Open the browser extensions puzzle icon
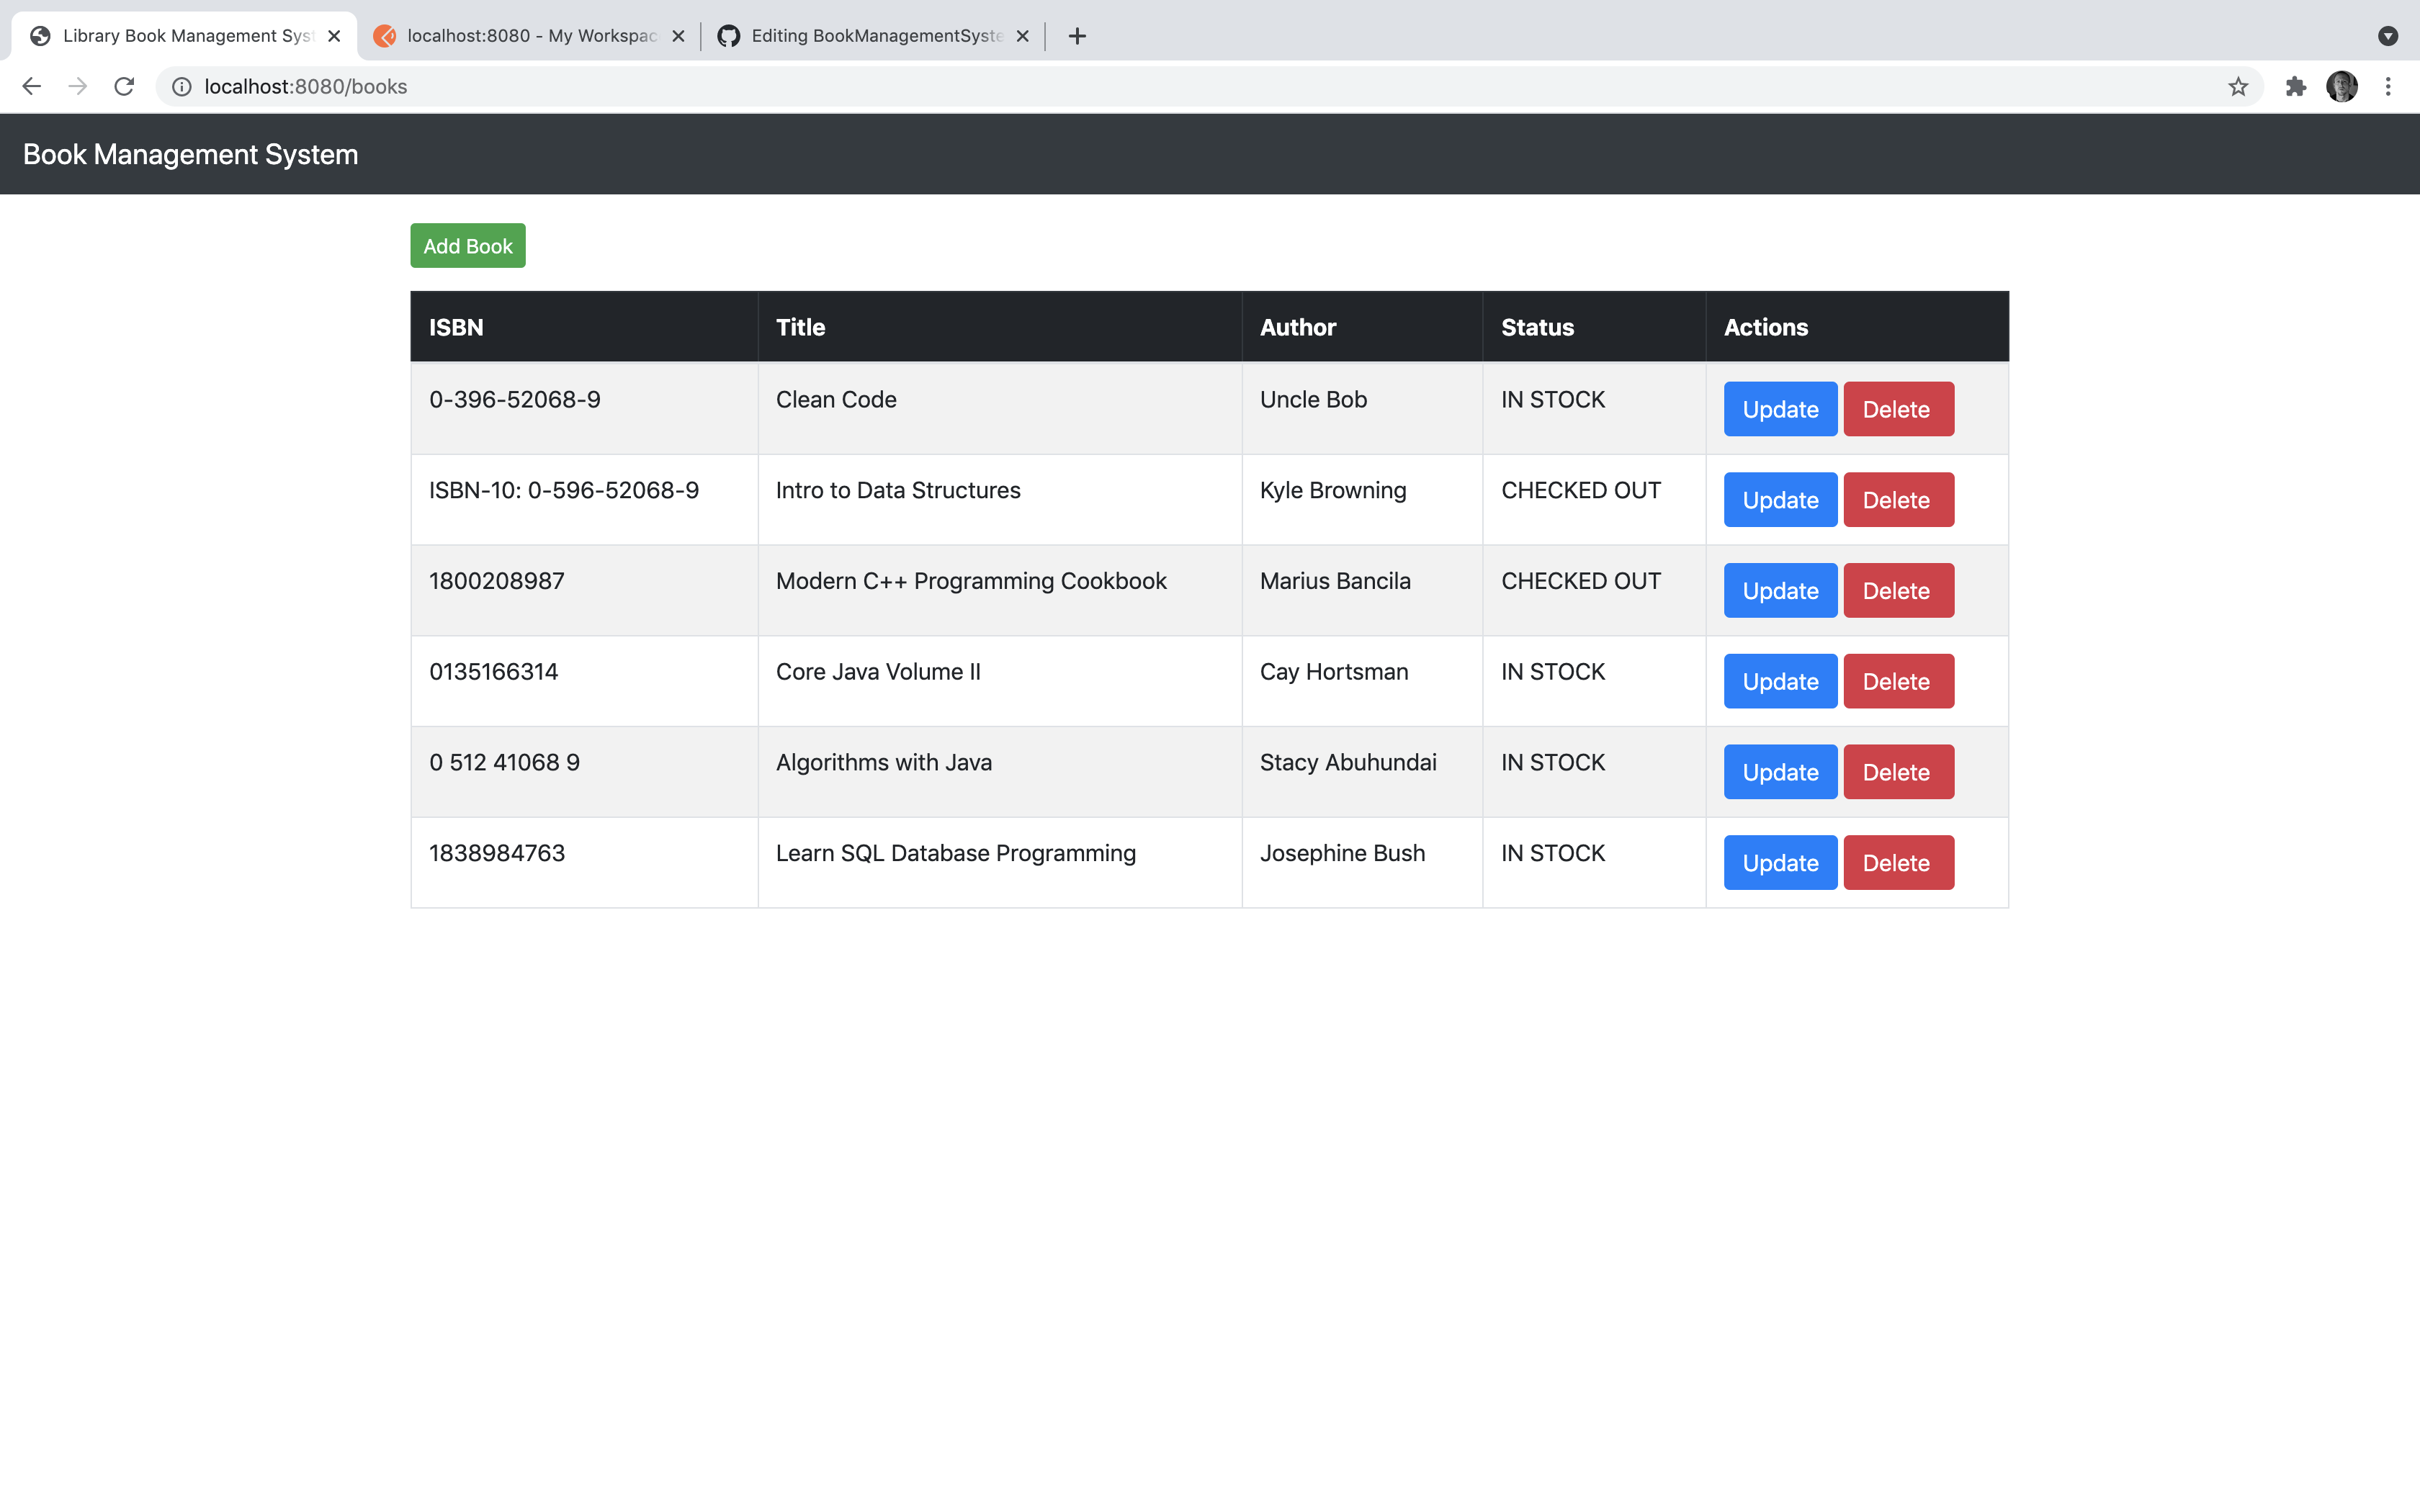2420x1512 pixels. (x=2295, y=86)
